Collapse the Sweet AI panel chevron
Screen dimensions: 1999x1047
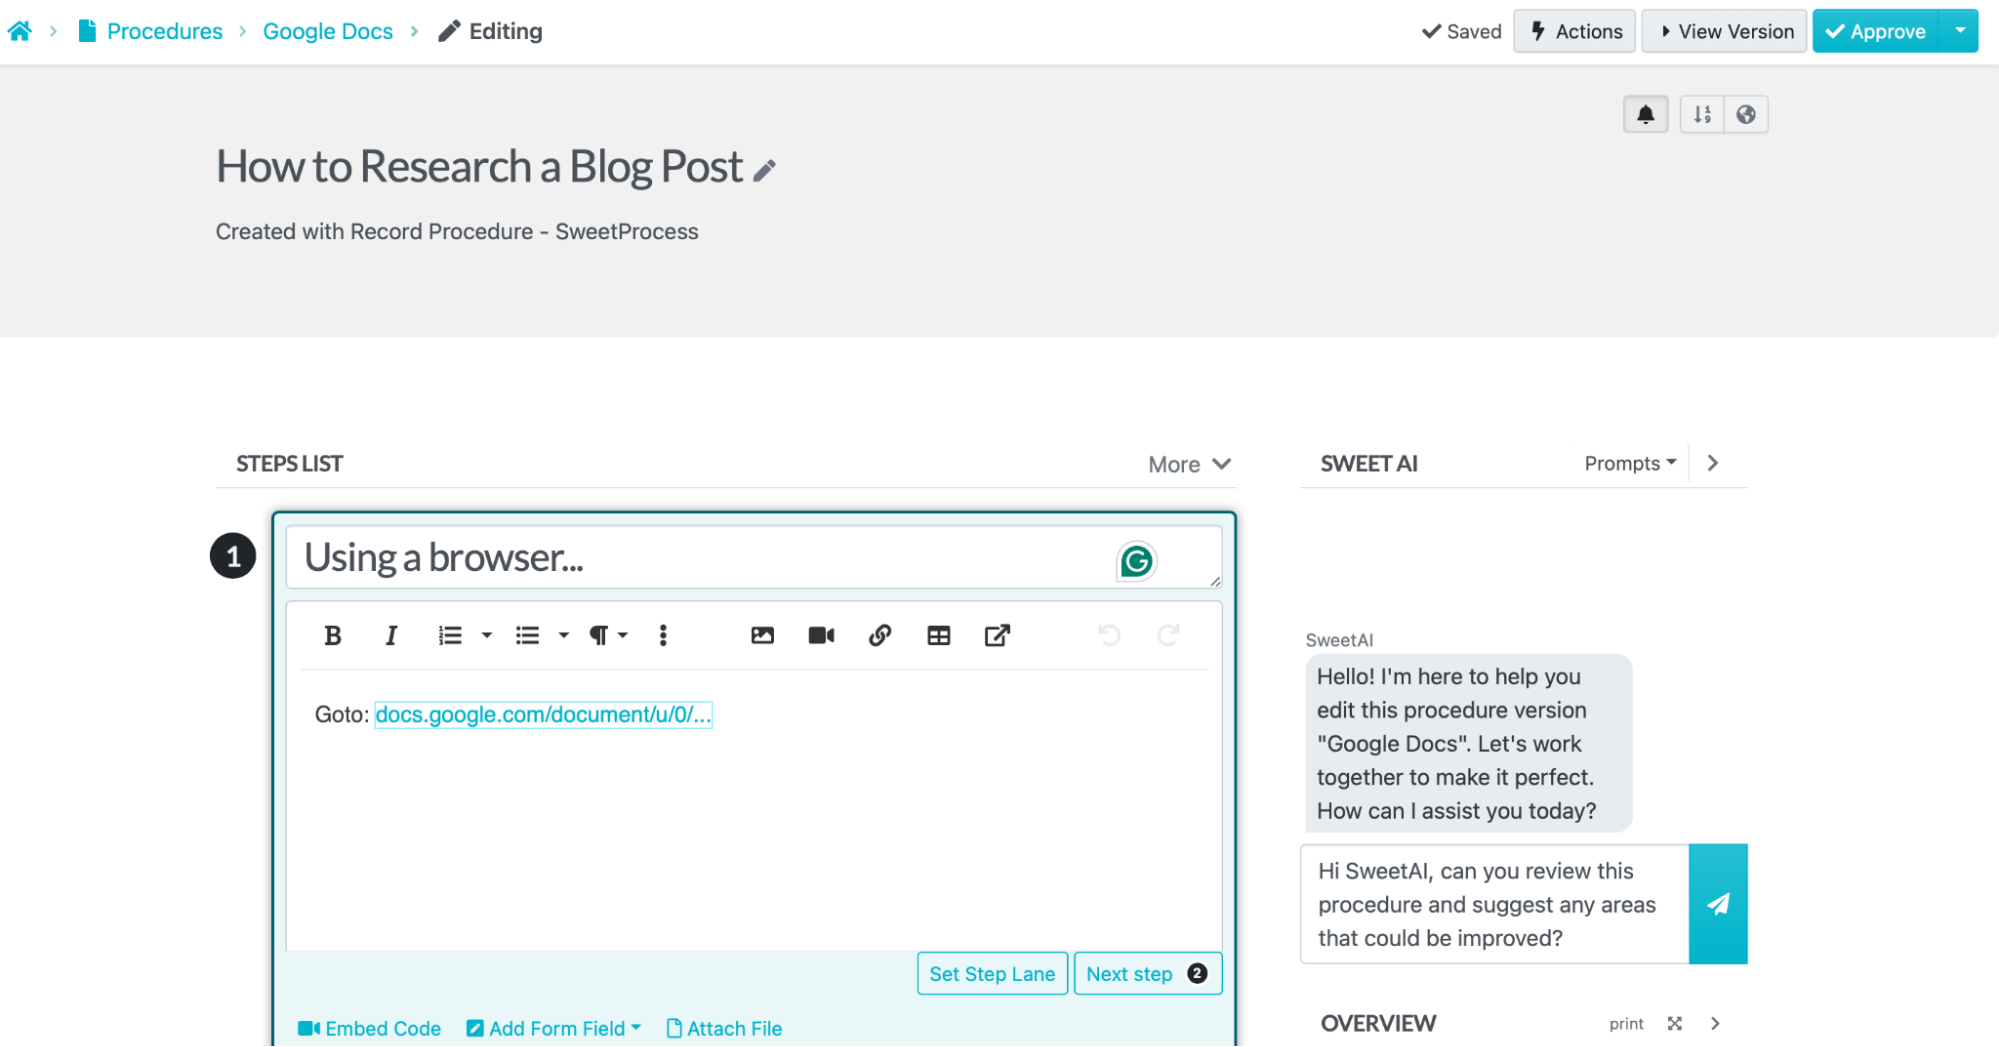coord(1713,463)
